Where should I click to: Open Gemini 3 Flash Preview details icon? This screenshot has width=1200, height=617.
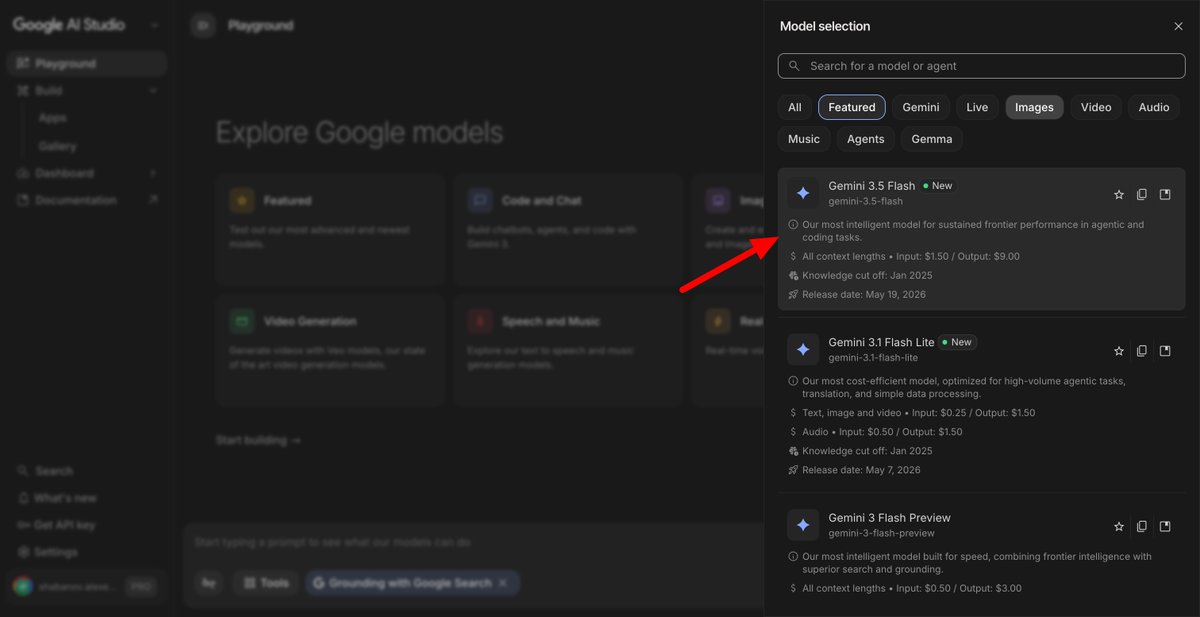1165,526
